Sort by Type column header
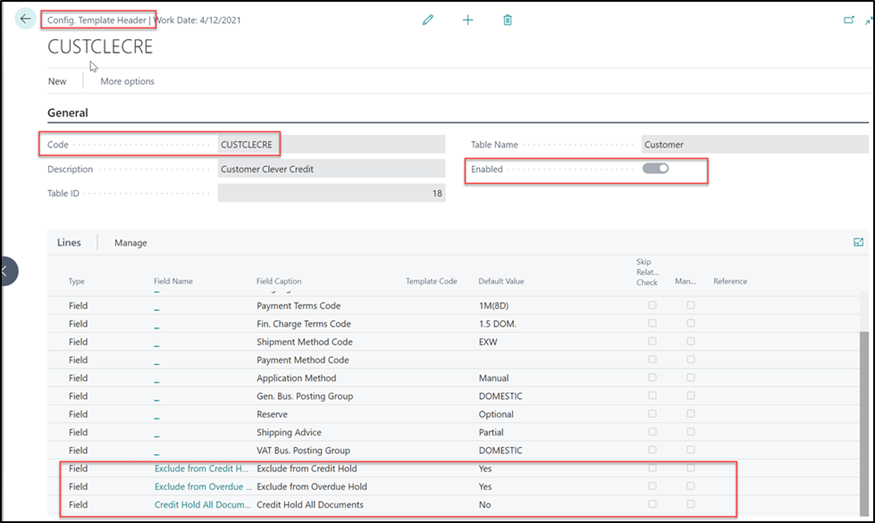This screenshot has width=875, height=523. 76,281
